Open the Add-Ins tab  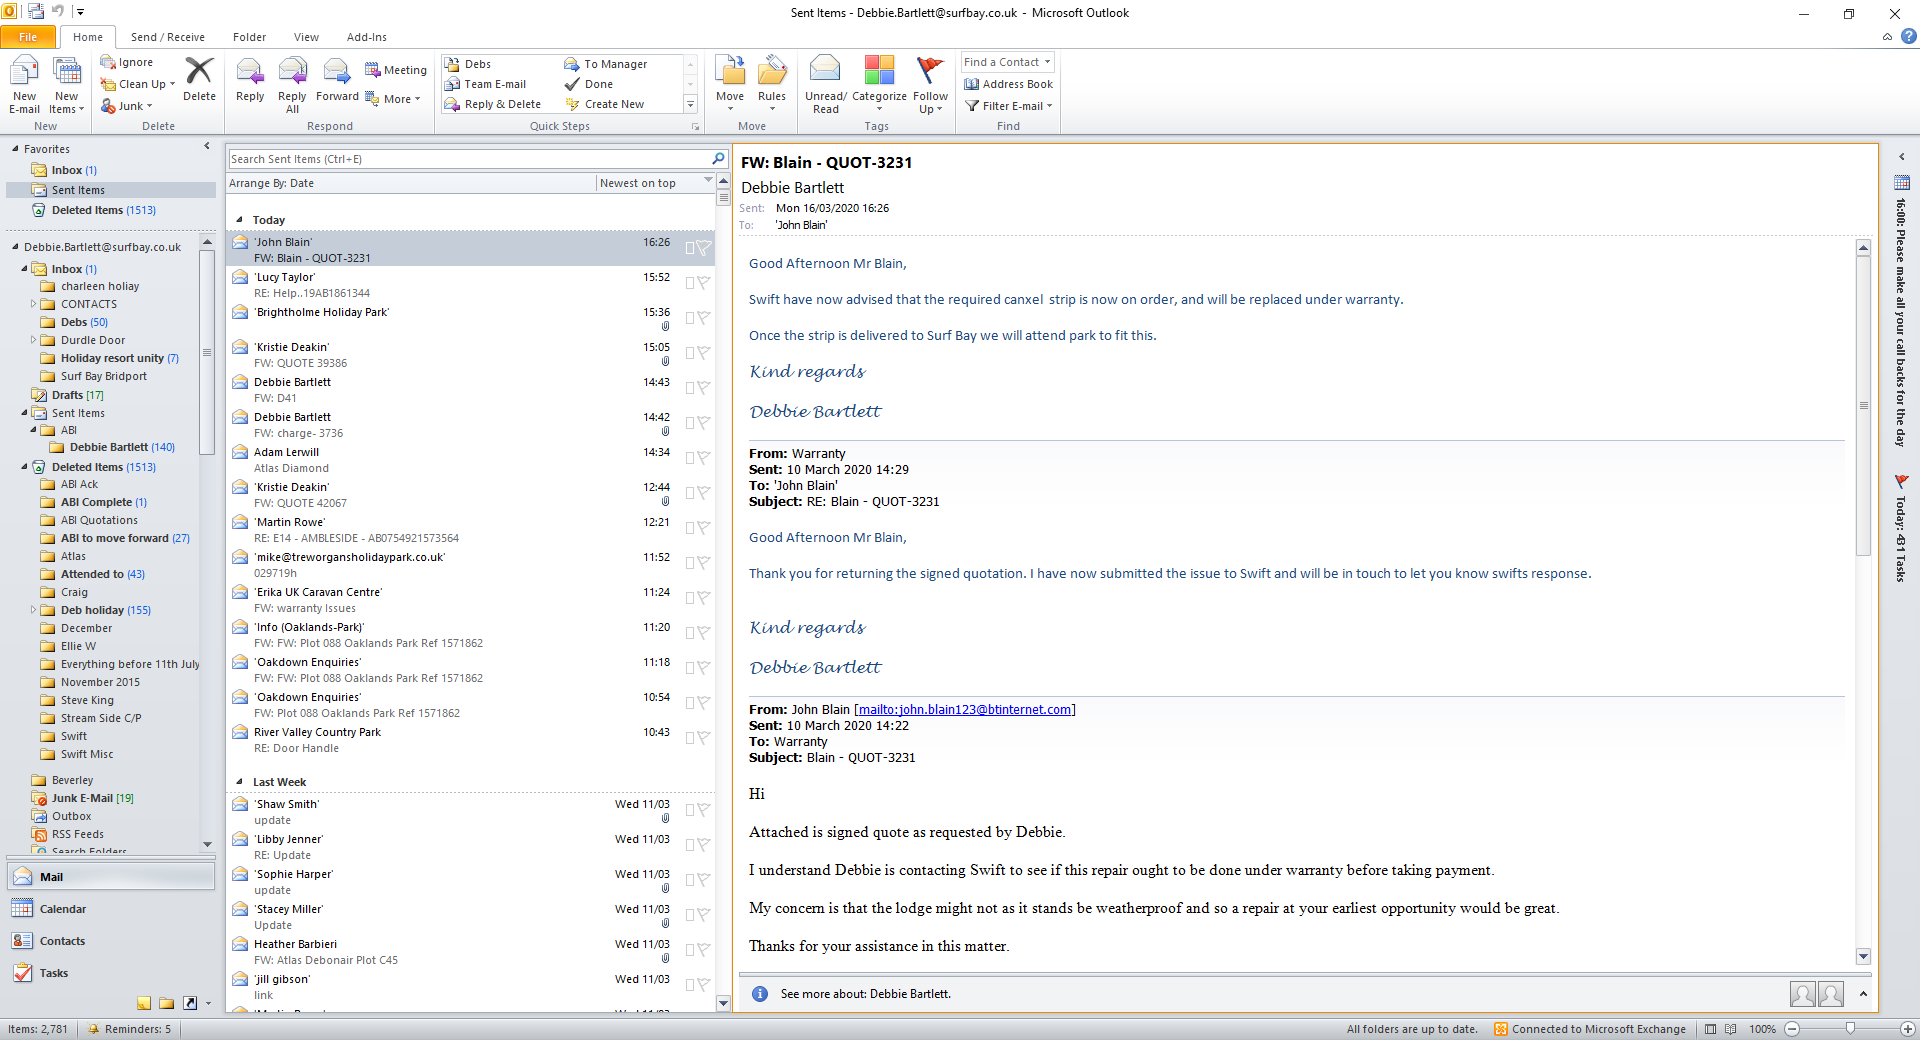[367, 37]
